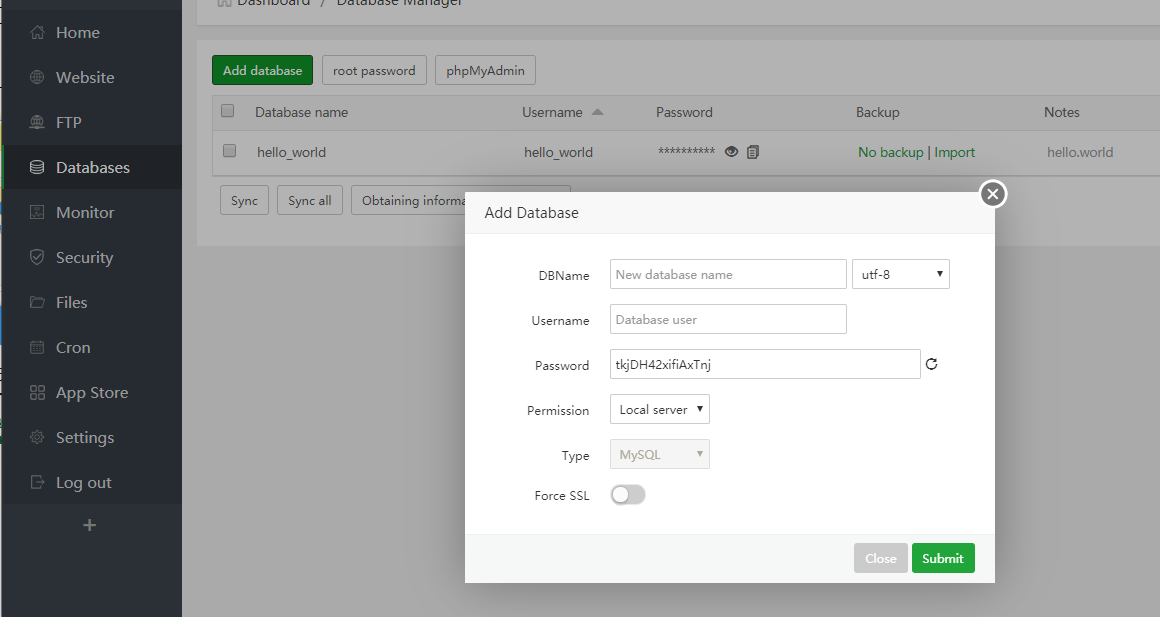Open the Monitor section in sidebar

coord(84,213)
